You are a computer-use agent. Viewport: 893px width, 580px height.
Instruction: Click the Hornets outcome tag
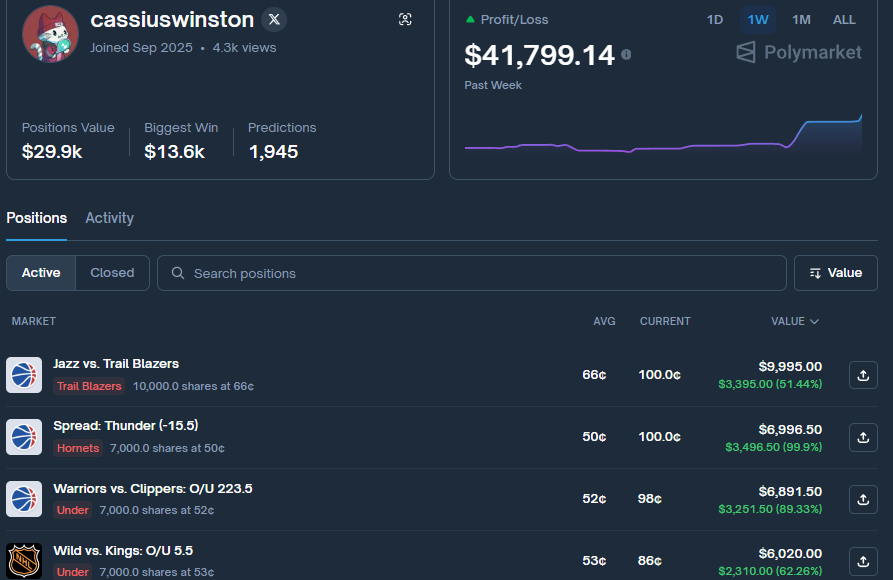78,448
